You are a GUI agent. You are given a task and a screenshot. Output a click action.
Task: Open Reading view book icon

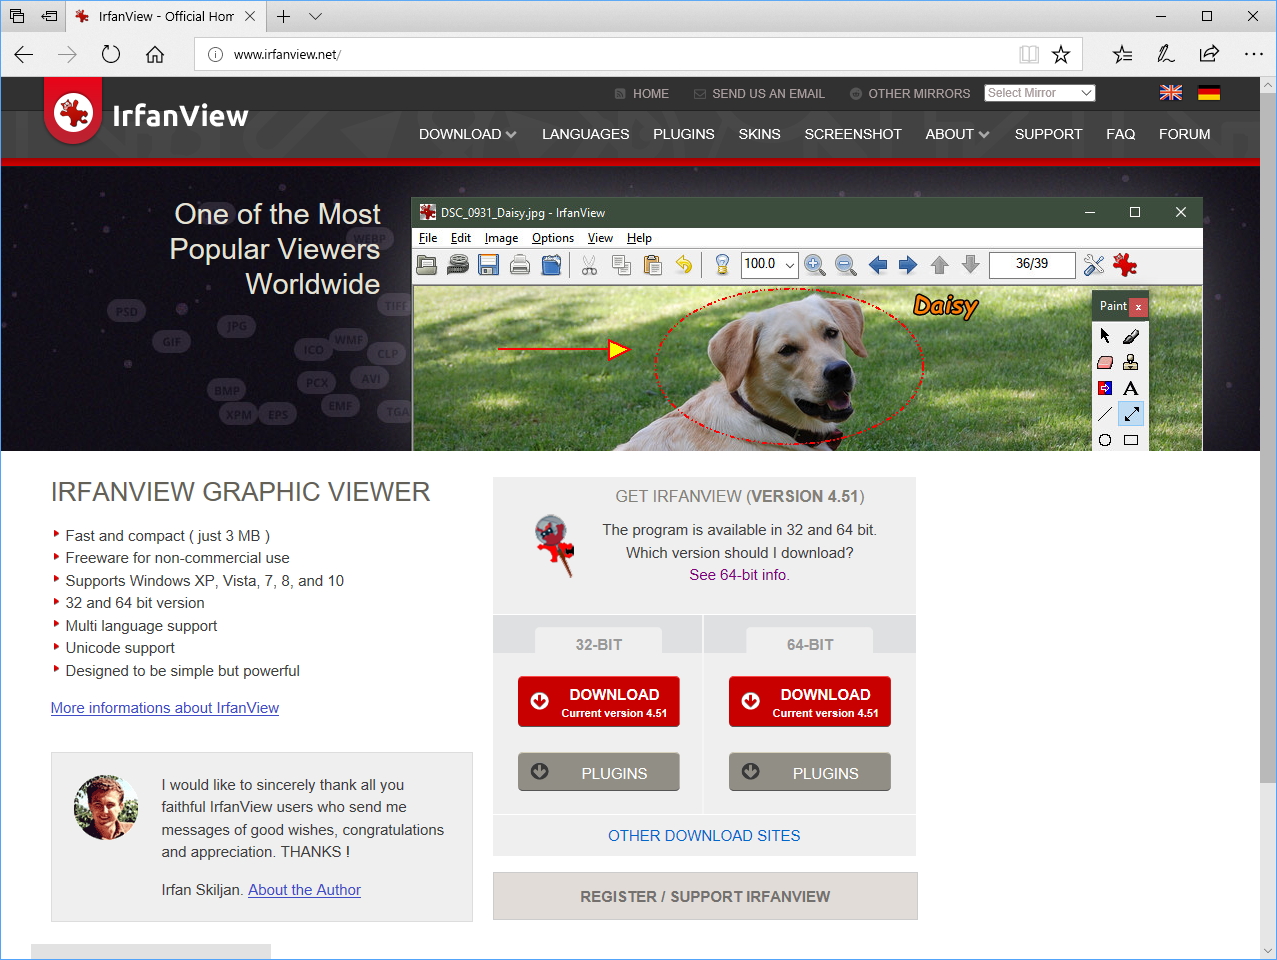1029,54
